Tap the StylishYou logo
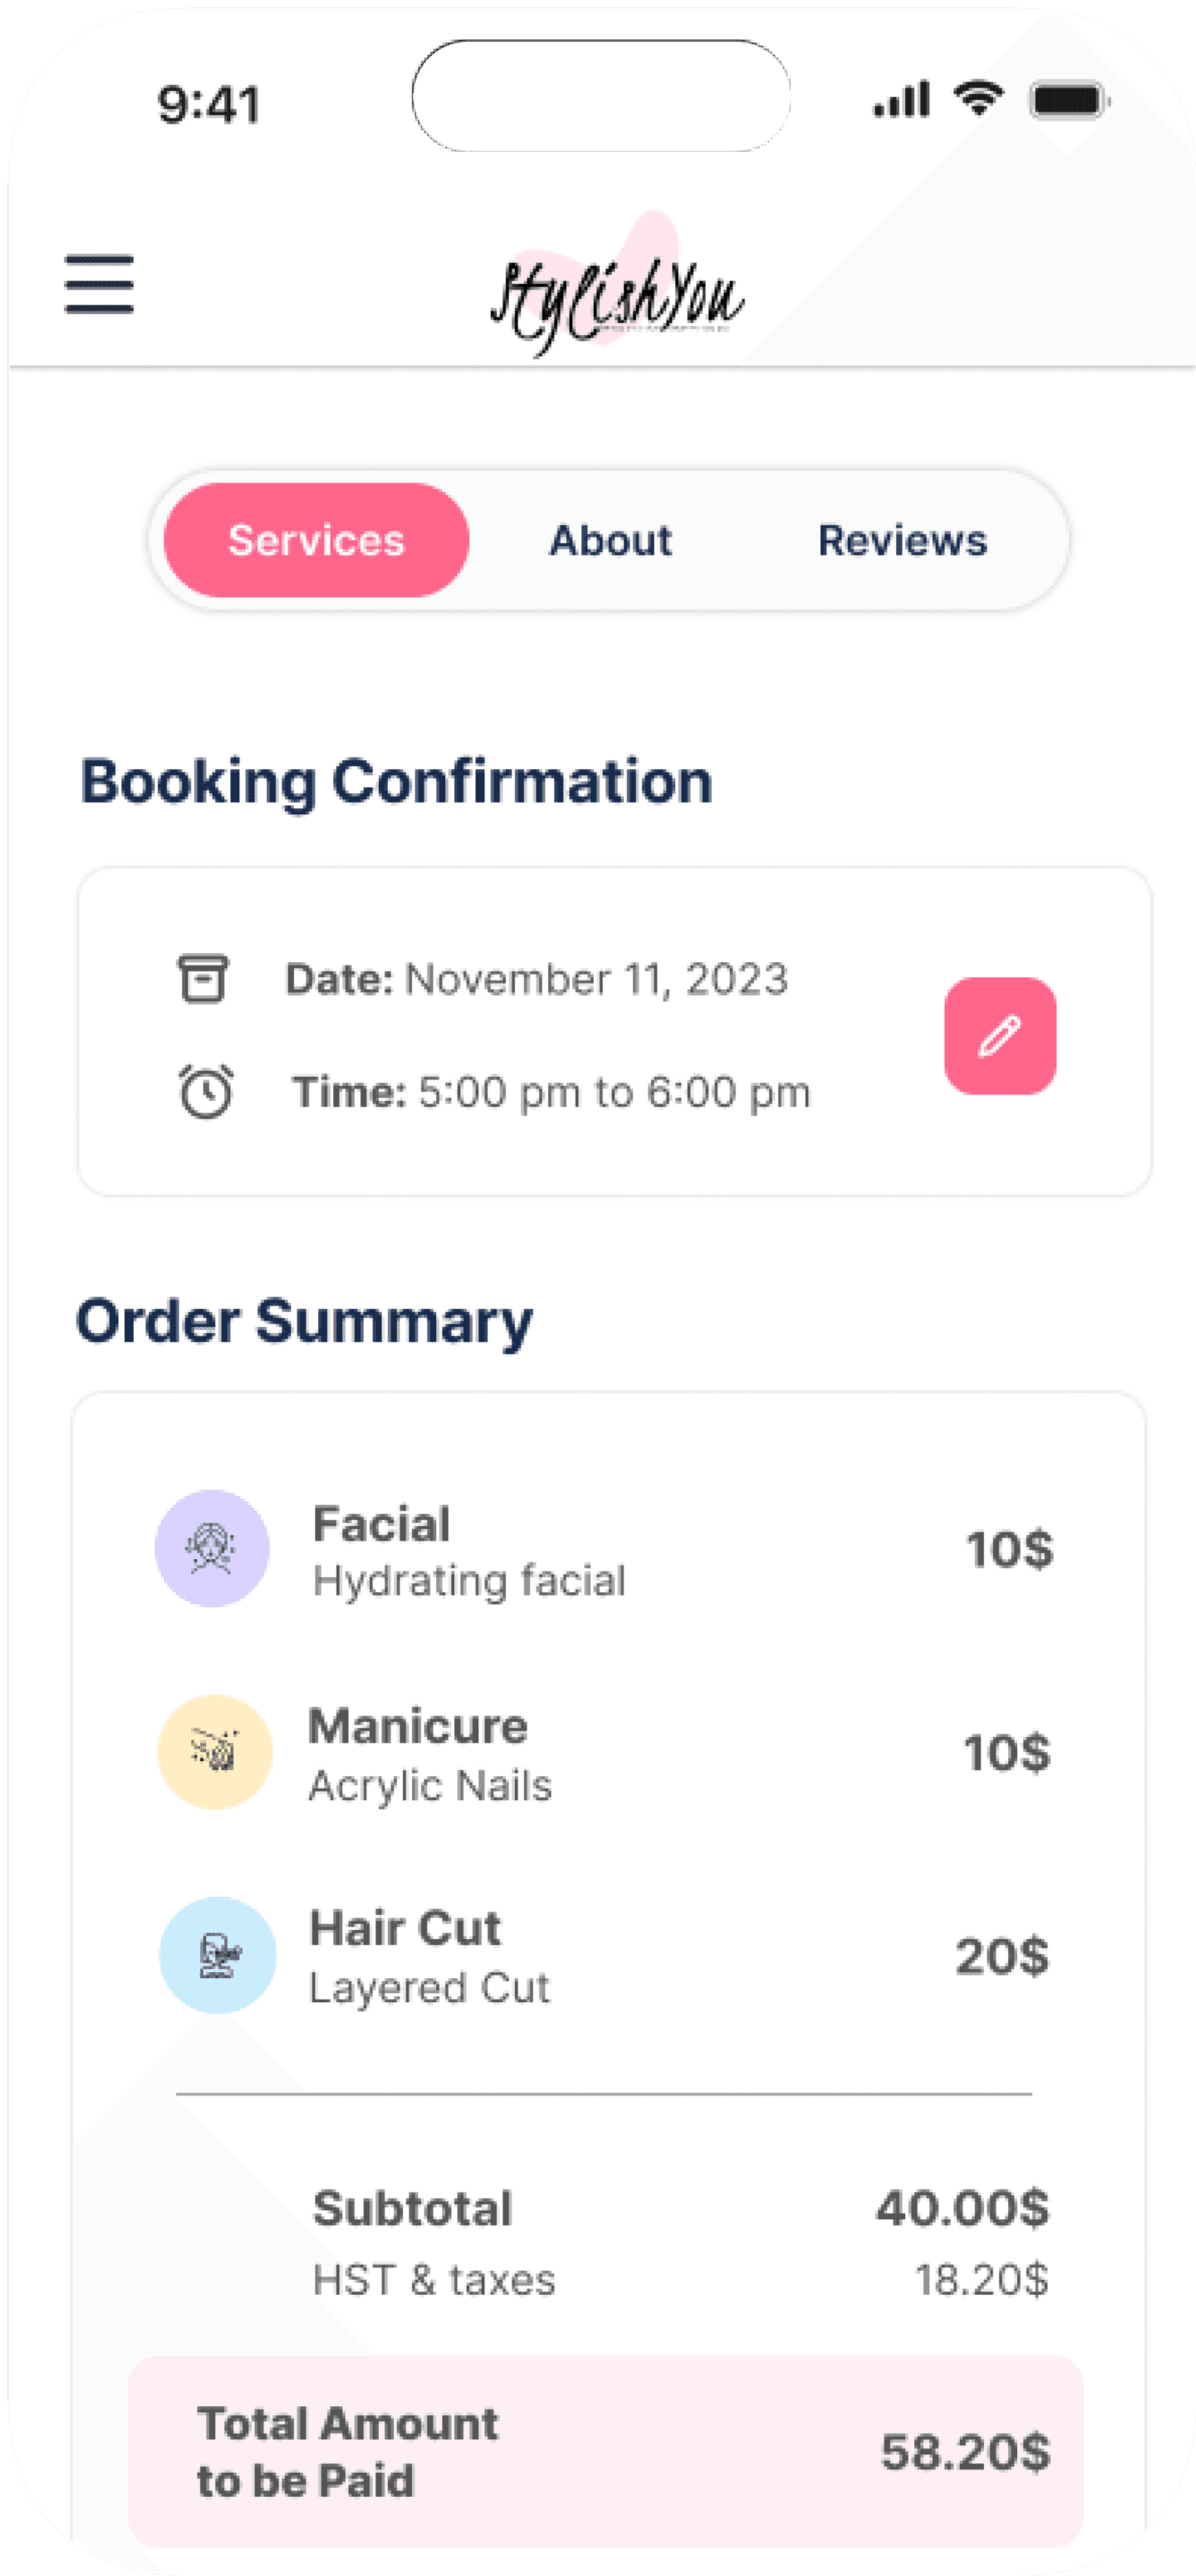This screenshot has width=1196, height=2576. [616, 293]
